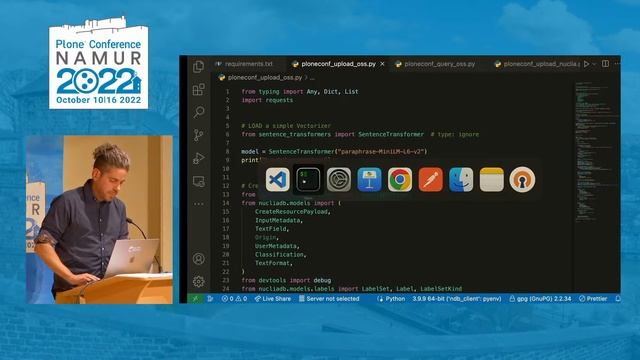Viewport: 640px width, 360px height.
Task: Select Python interpreter 3.9.9 64-bit
Action: tap(457, 299)
